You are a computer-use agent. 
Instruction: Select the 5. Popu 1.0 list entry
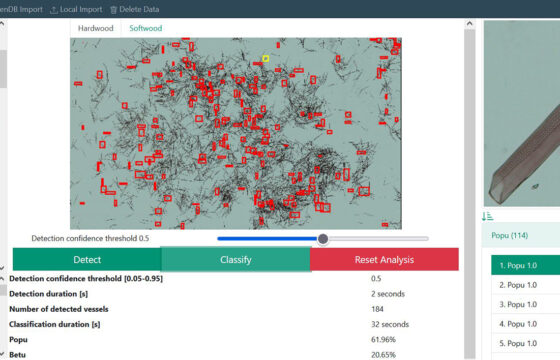525,343
